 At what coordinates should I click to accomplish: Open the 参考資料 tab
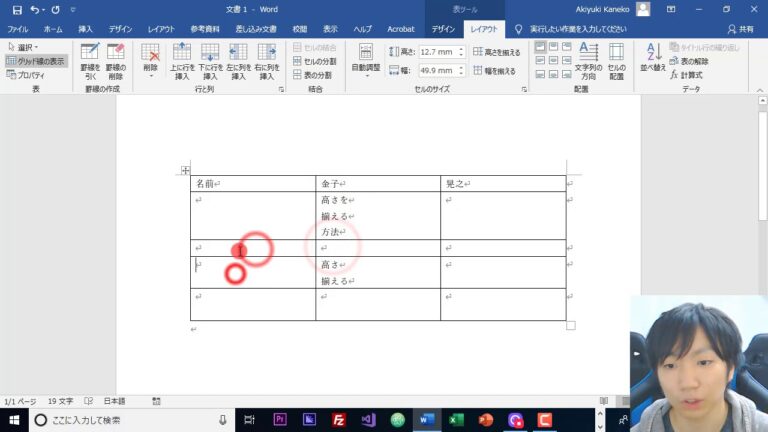pyautogui.click(x=205, y=29)
